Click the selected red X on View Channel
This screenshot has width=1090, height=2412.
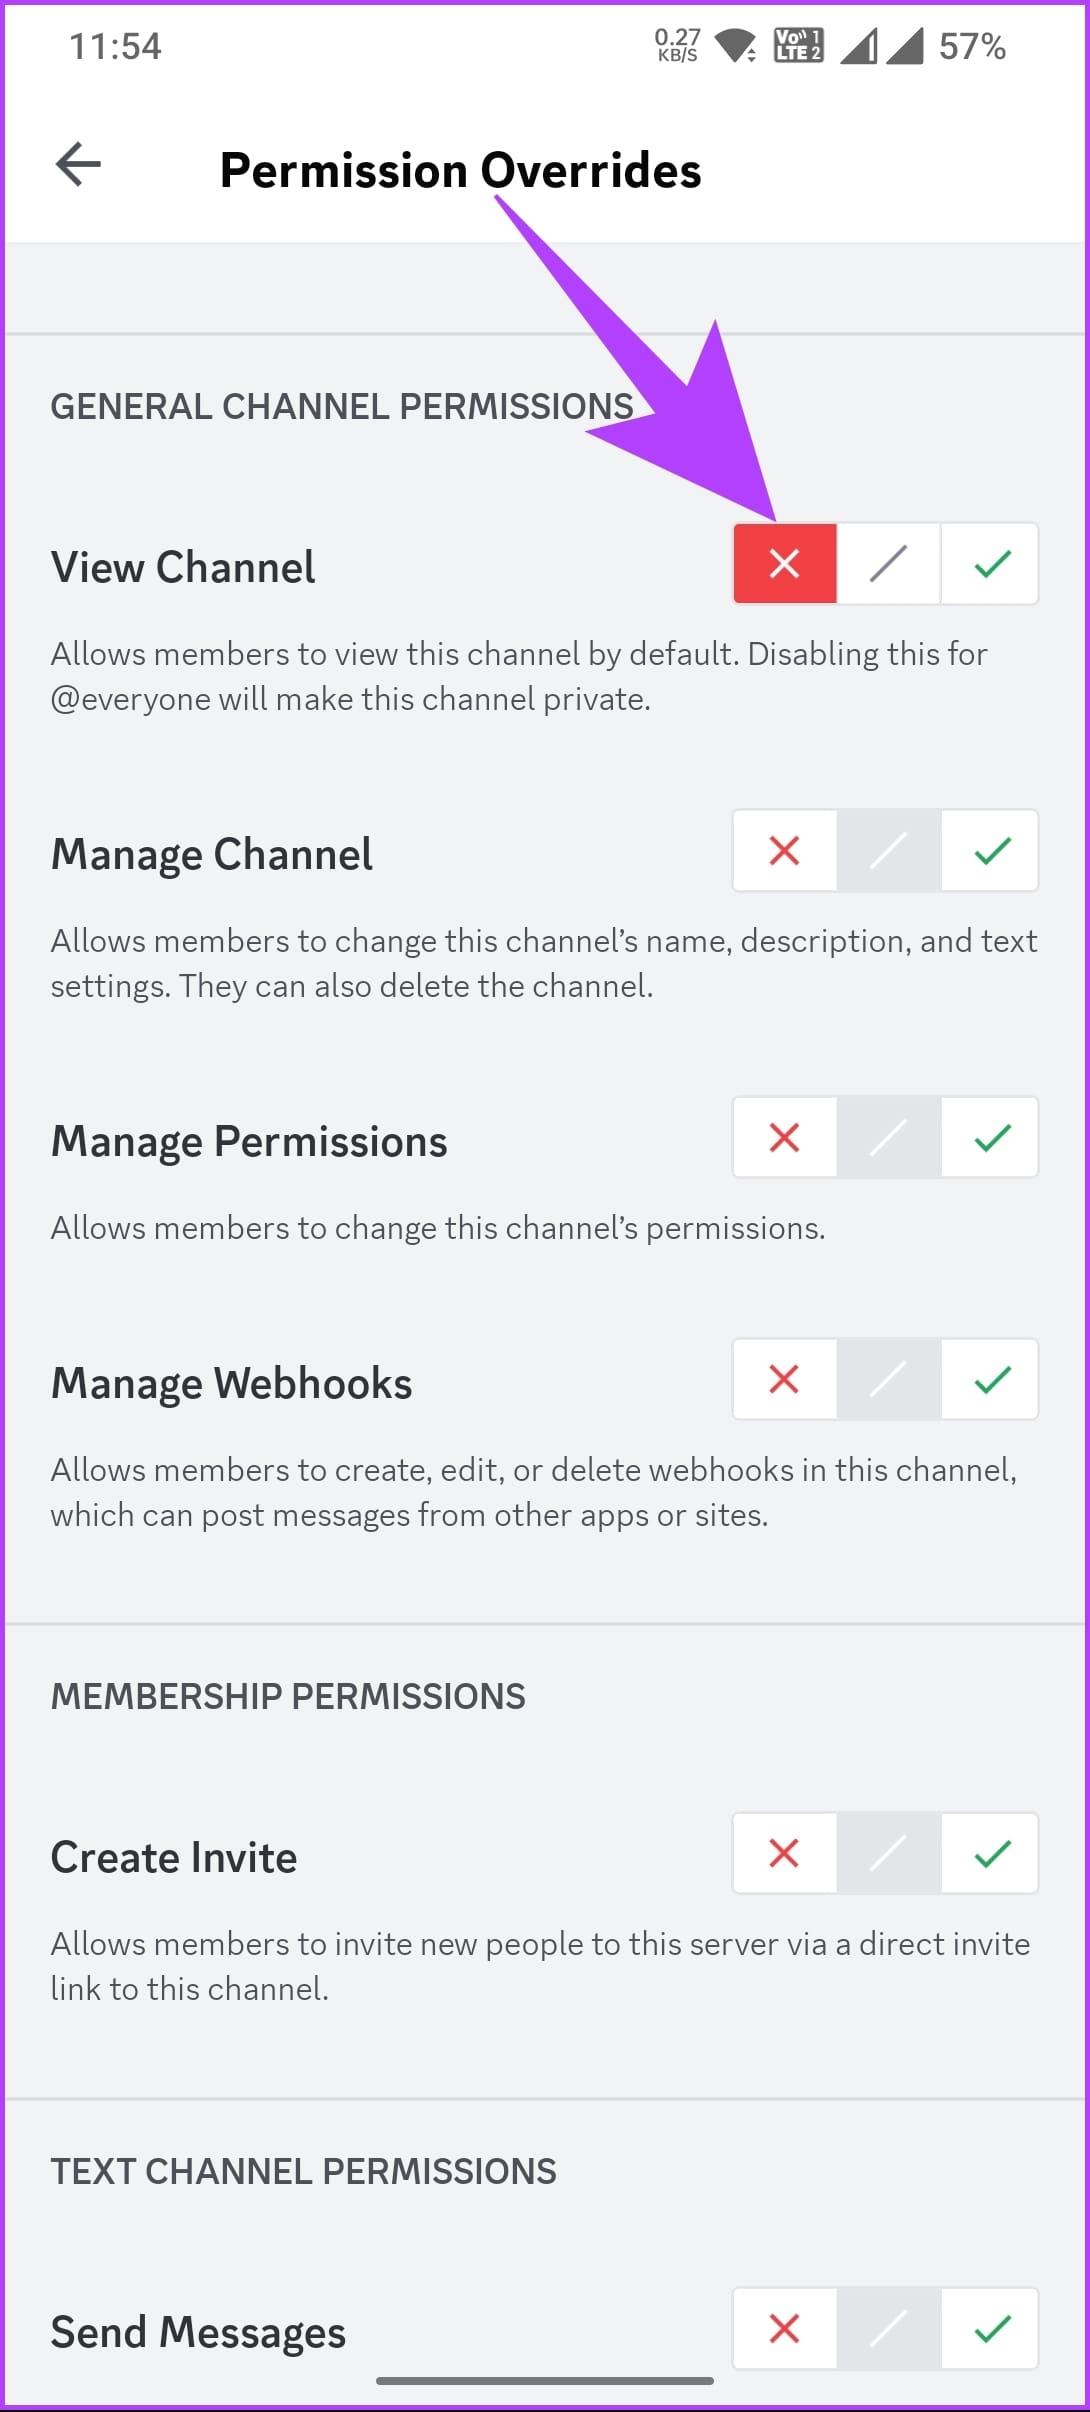pyautogui.click(x=783, y=563)
